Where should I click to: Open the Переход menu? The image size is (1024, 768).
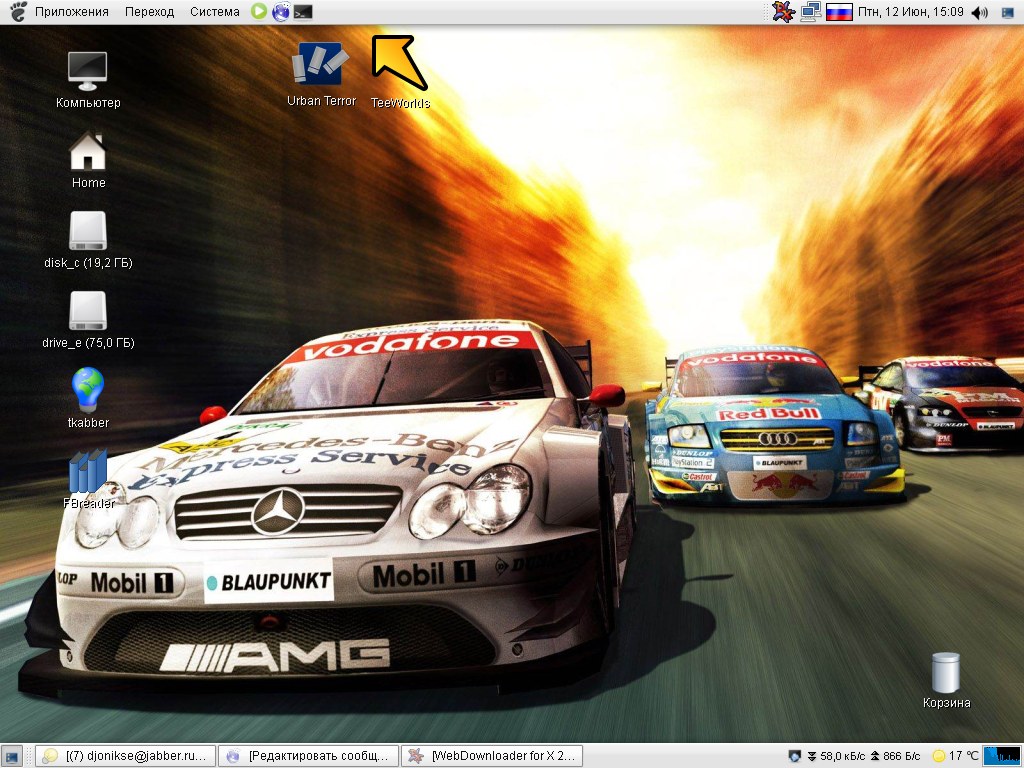(x=150, y=12)
